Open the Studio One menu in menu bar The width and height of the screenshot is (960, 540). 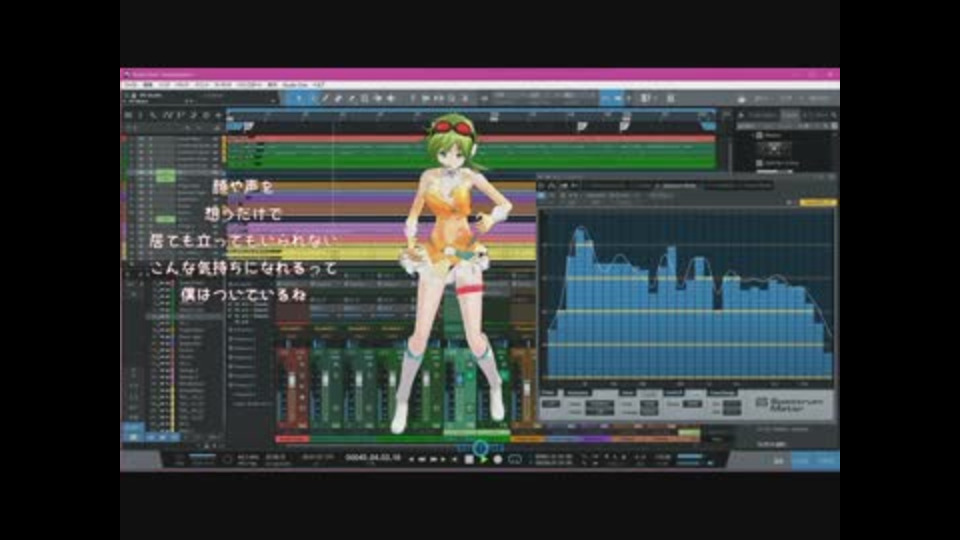[x=295, y=84]
